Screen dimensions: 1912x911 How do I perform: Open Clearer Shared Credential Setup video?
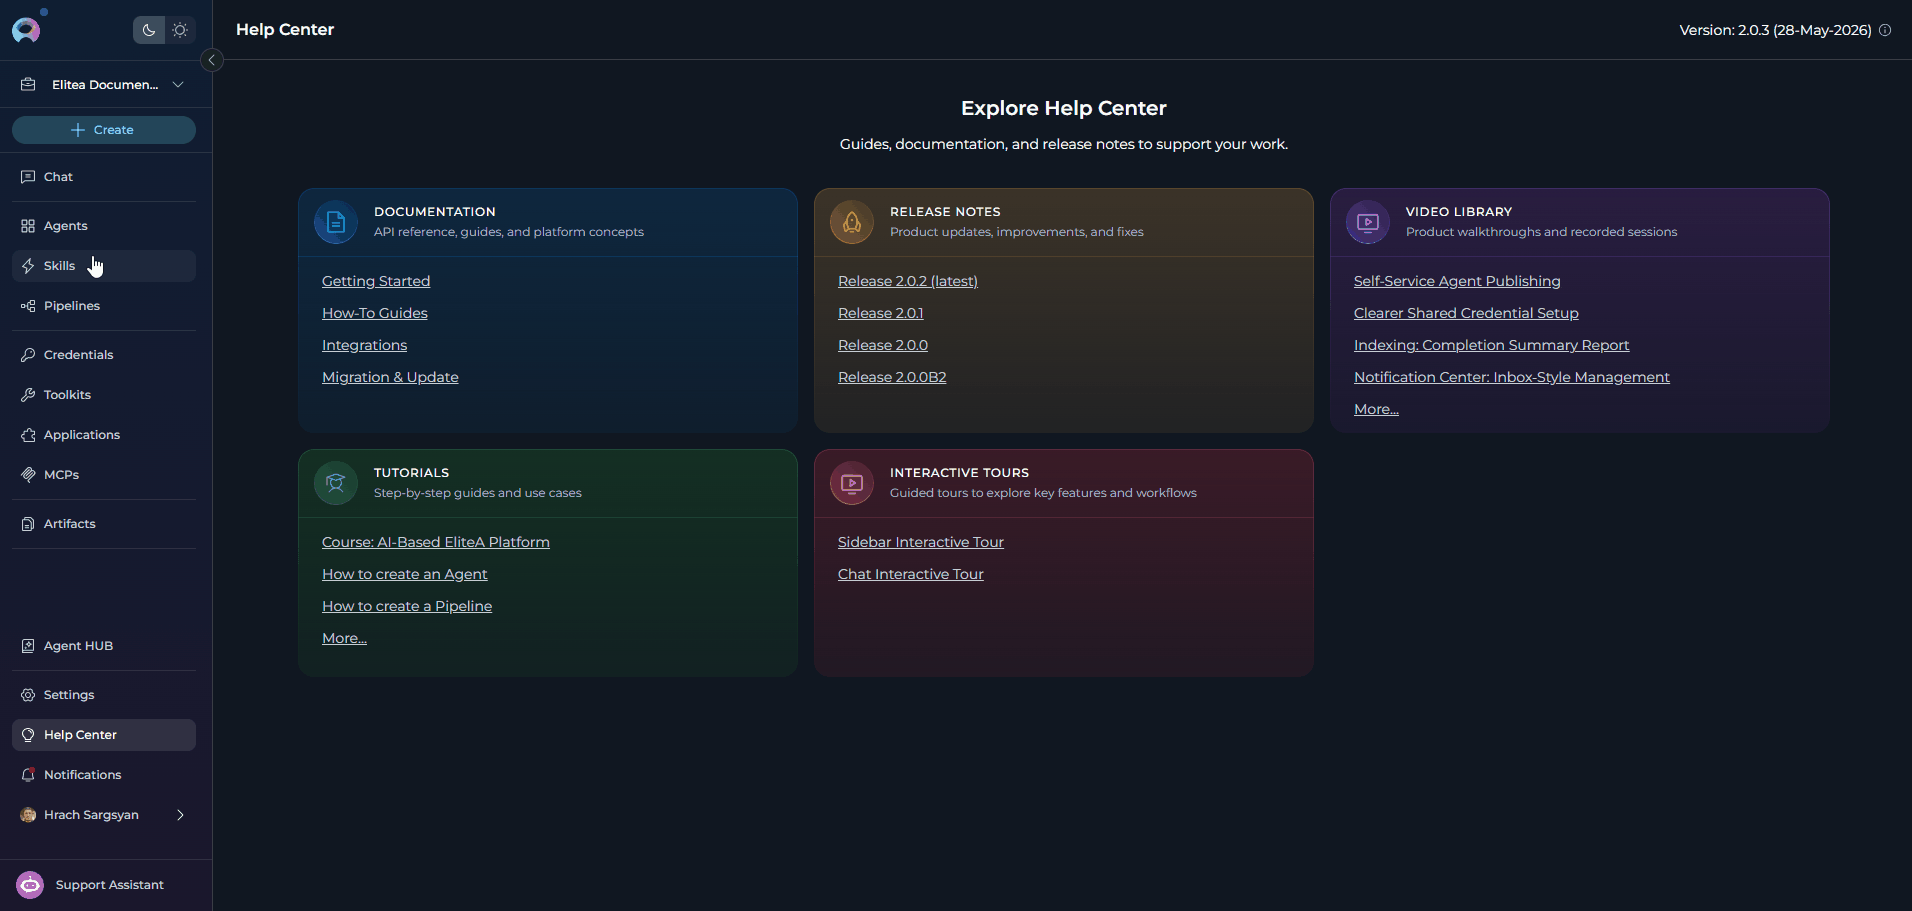click(x=1466, y=314)
